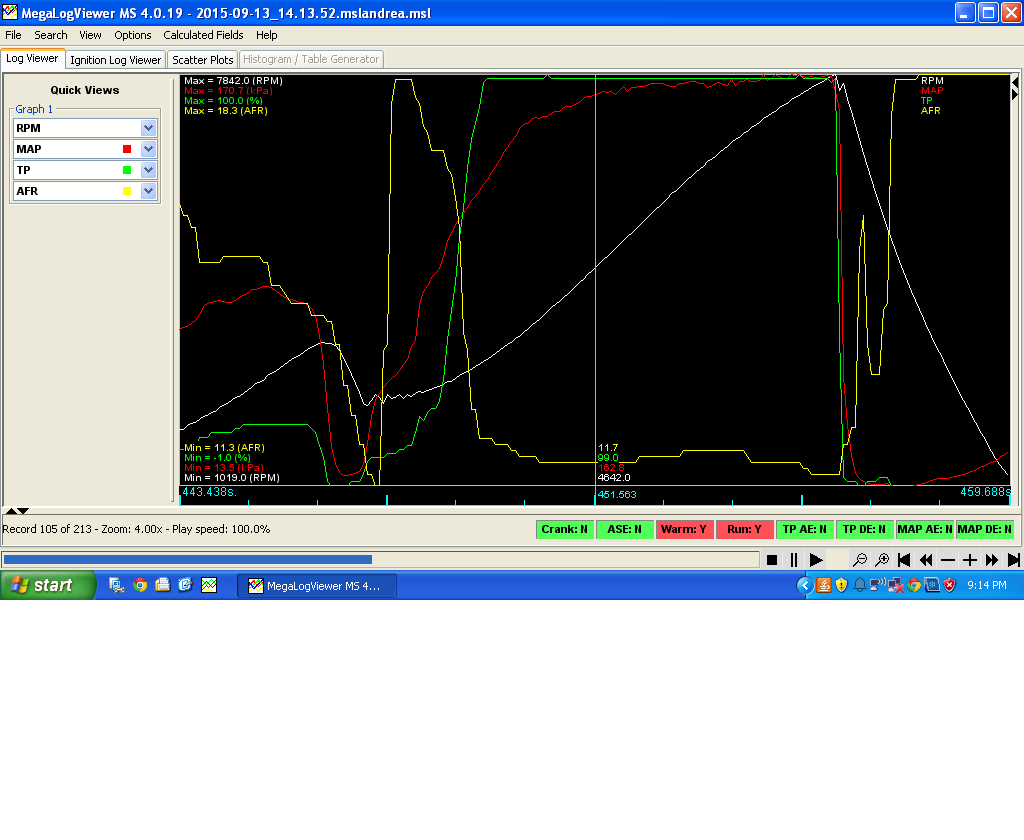Open the Windows start menu

48,585
